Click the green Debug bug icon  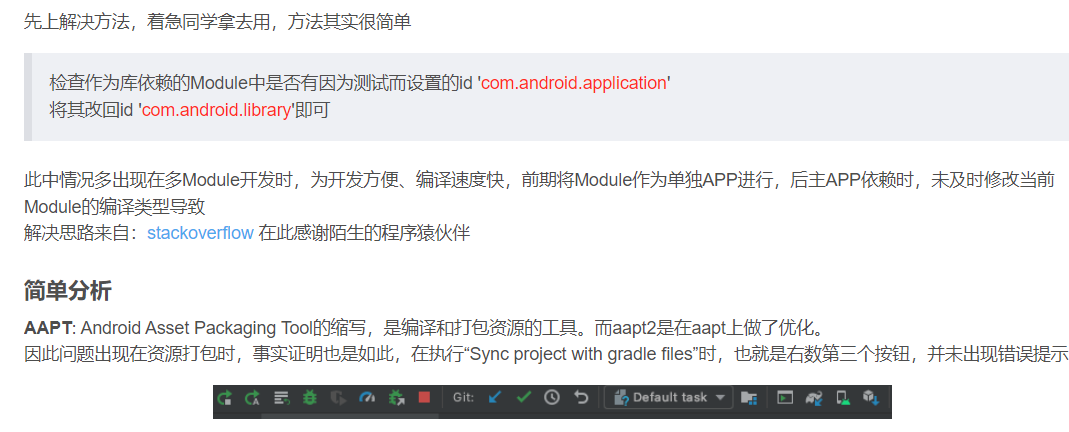click(310, 397)
